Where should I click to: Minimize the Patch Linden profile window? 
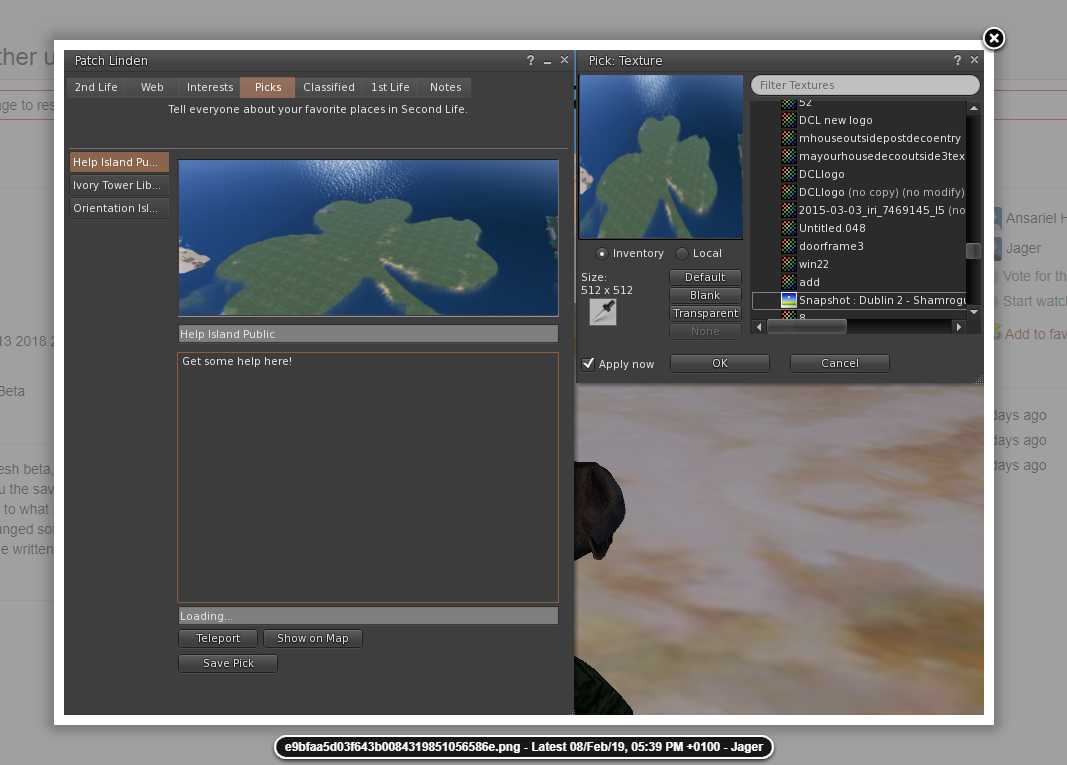click(x=547, y=61)
